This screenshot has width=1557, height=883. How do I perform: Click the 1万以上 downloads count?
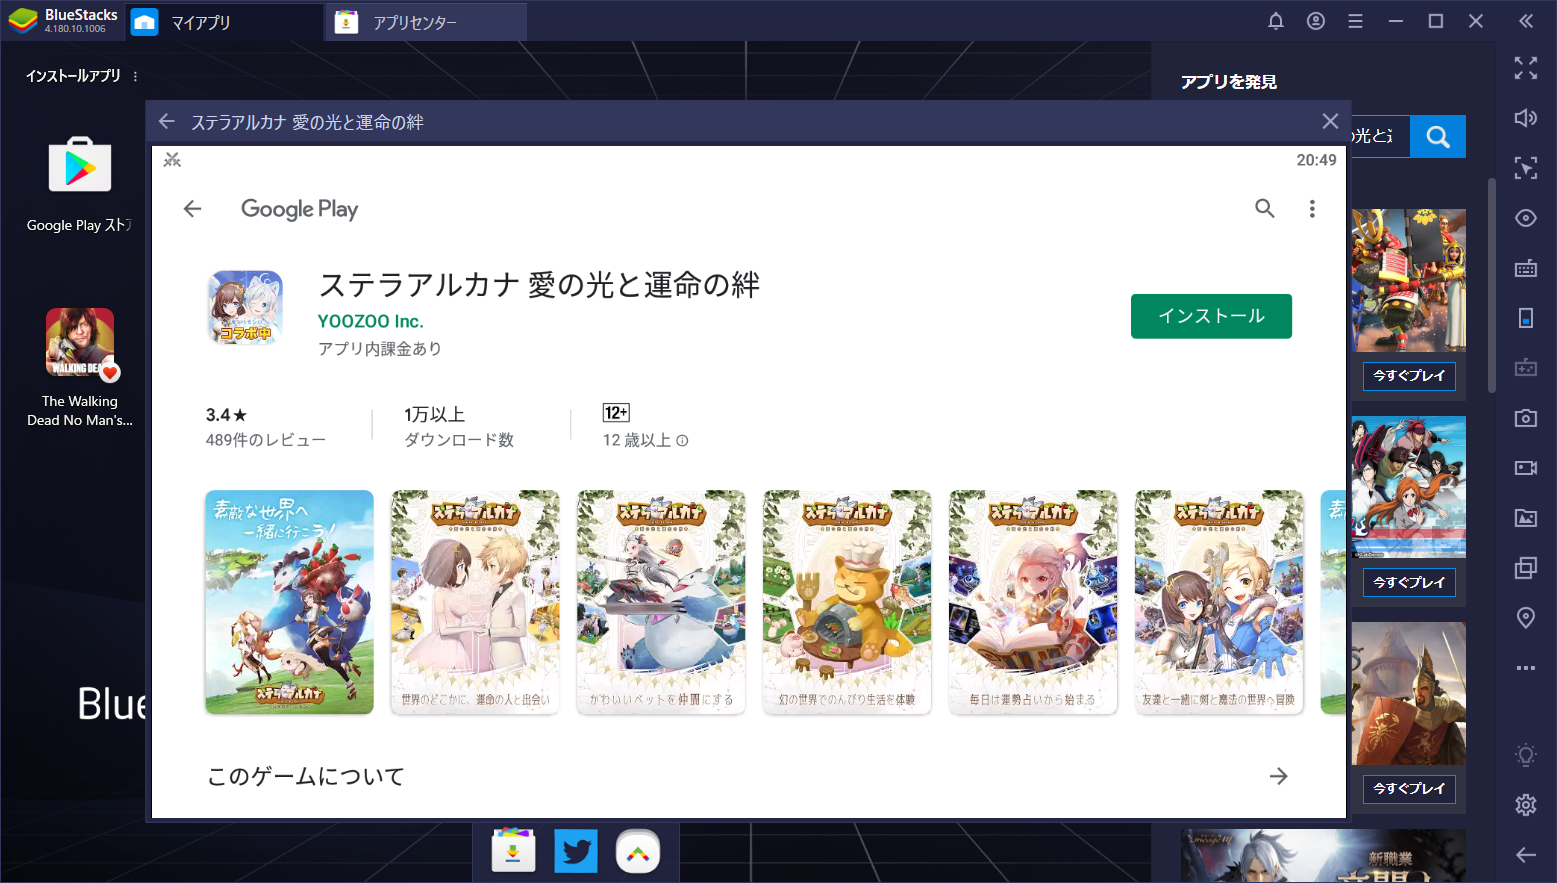coord(459,426)
